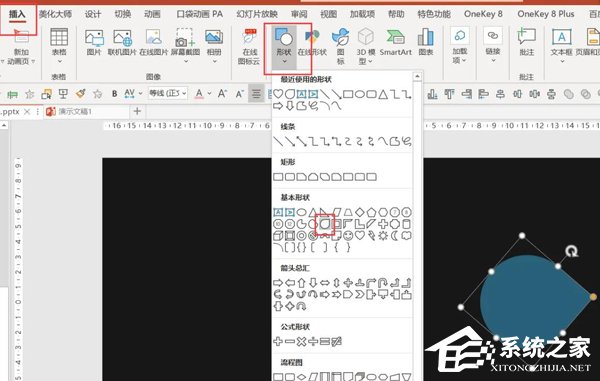Switch to the 动画 animations tab
This screenshot has width=600, height=381.
point(152,14)
